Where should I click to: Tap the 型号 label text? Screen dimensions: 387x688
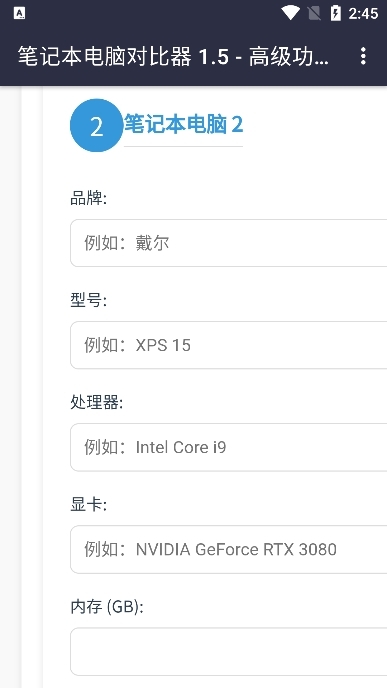89,301
